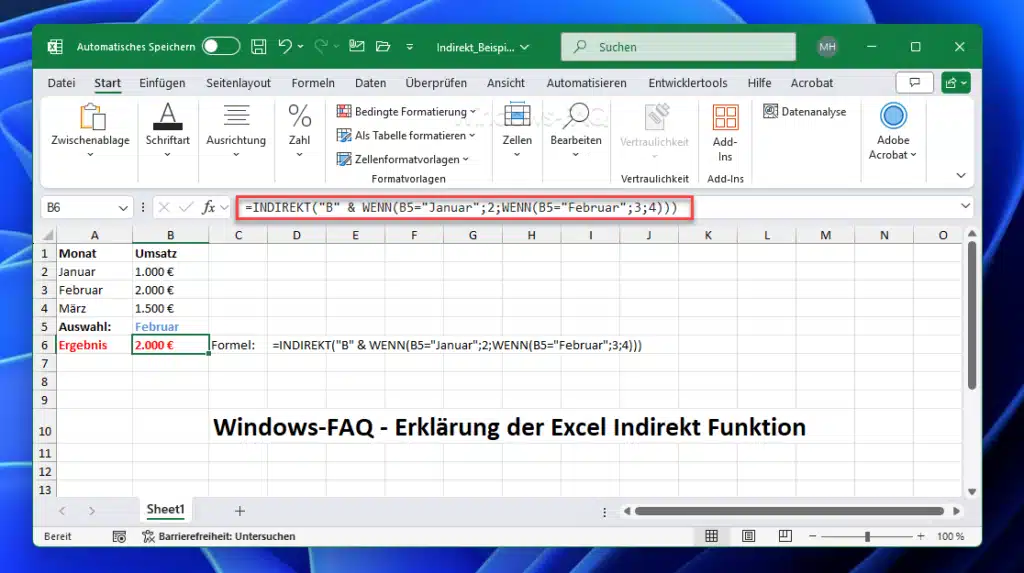The image size is (1024, 573).
Task: Open the Automatisieren tab
Action: [586, 83]
